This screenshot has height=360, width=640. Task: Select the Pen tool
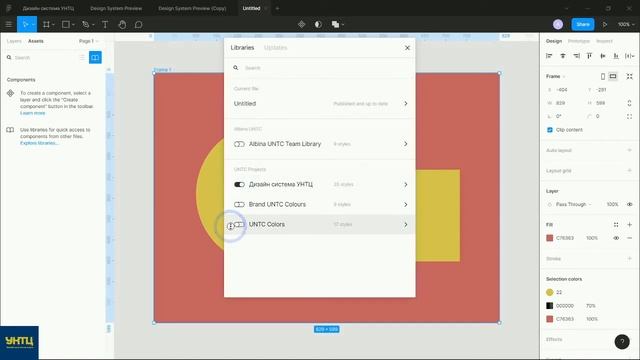coord(85,24)
